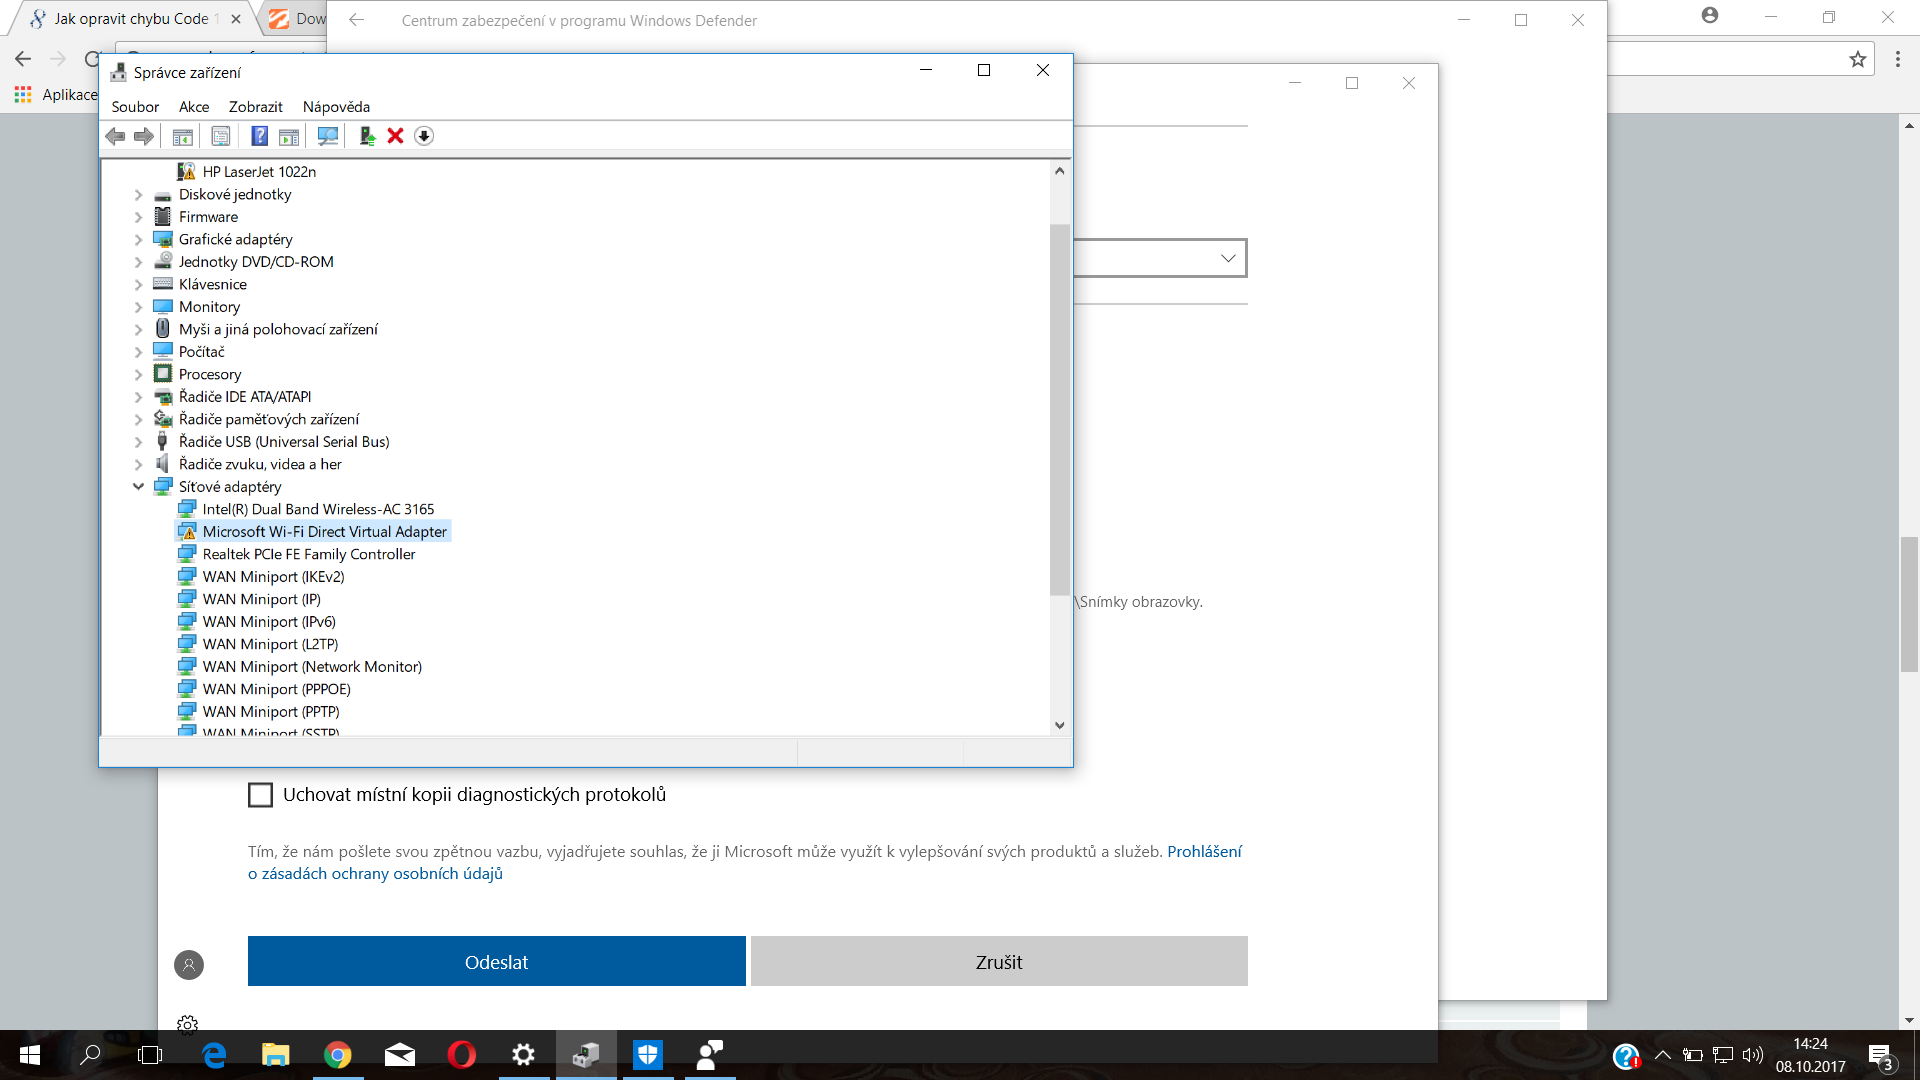Open the blue Help icon in toolbar
This screenshot has width=1920, height=1080.
click(259, 136)
